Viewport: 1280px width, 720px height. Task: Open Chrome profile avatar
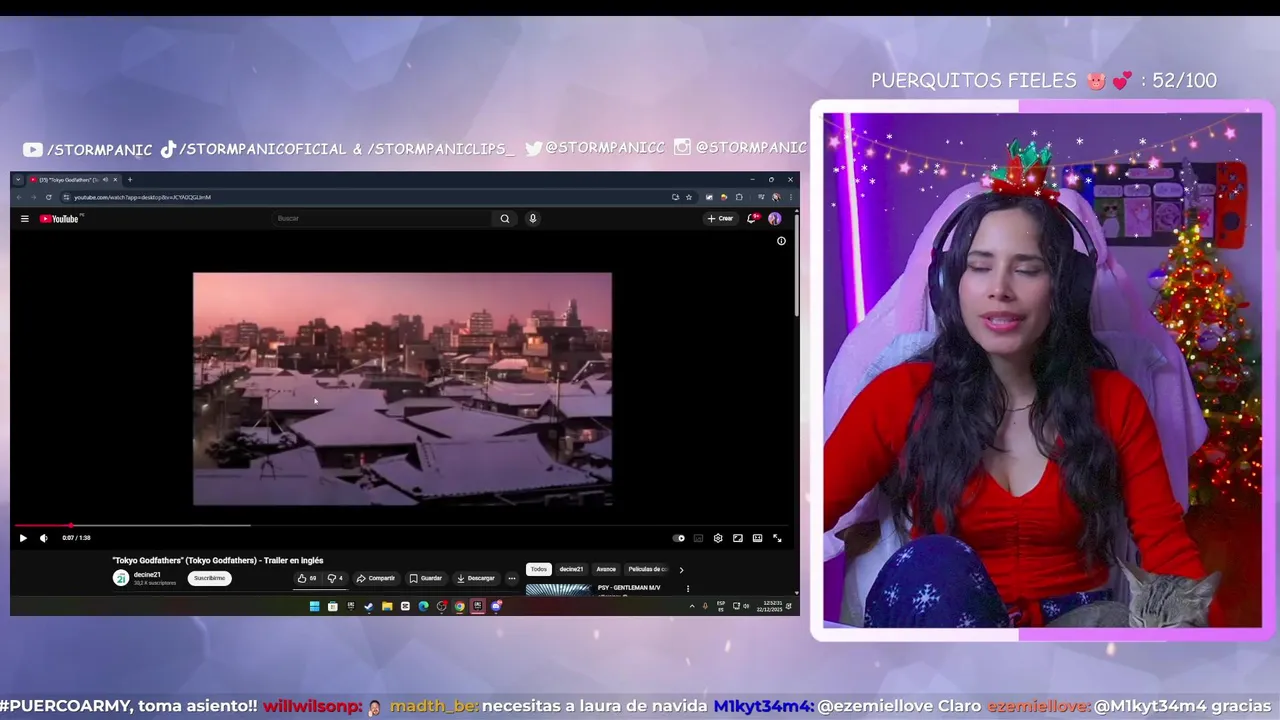tap(775, 197)
